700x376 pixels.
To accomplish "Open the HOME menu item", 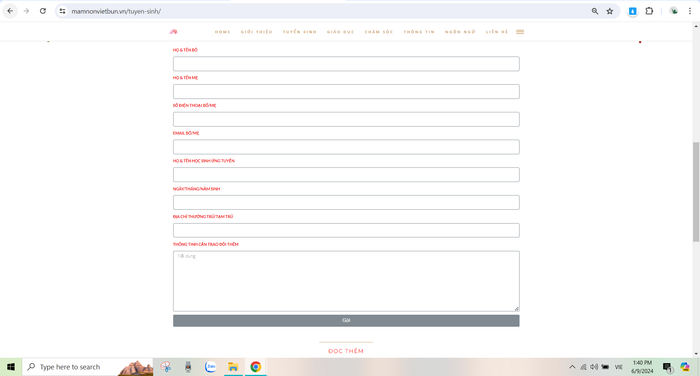I will tap(222, 32).
